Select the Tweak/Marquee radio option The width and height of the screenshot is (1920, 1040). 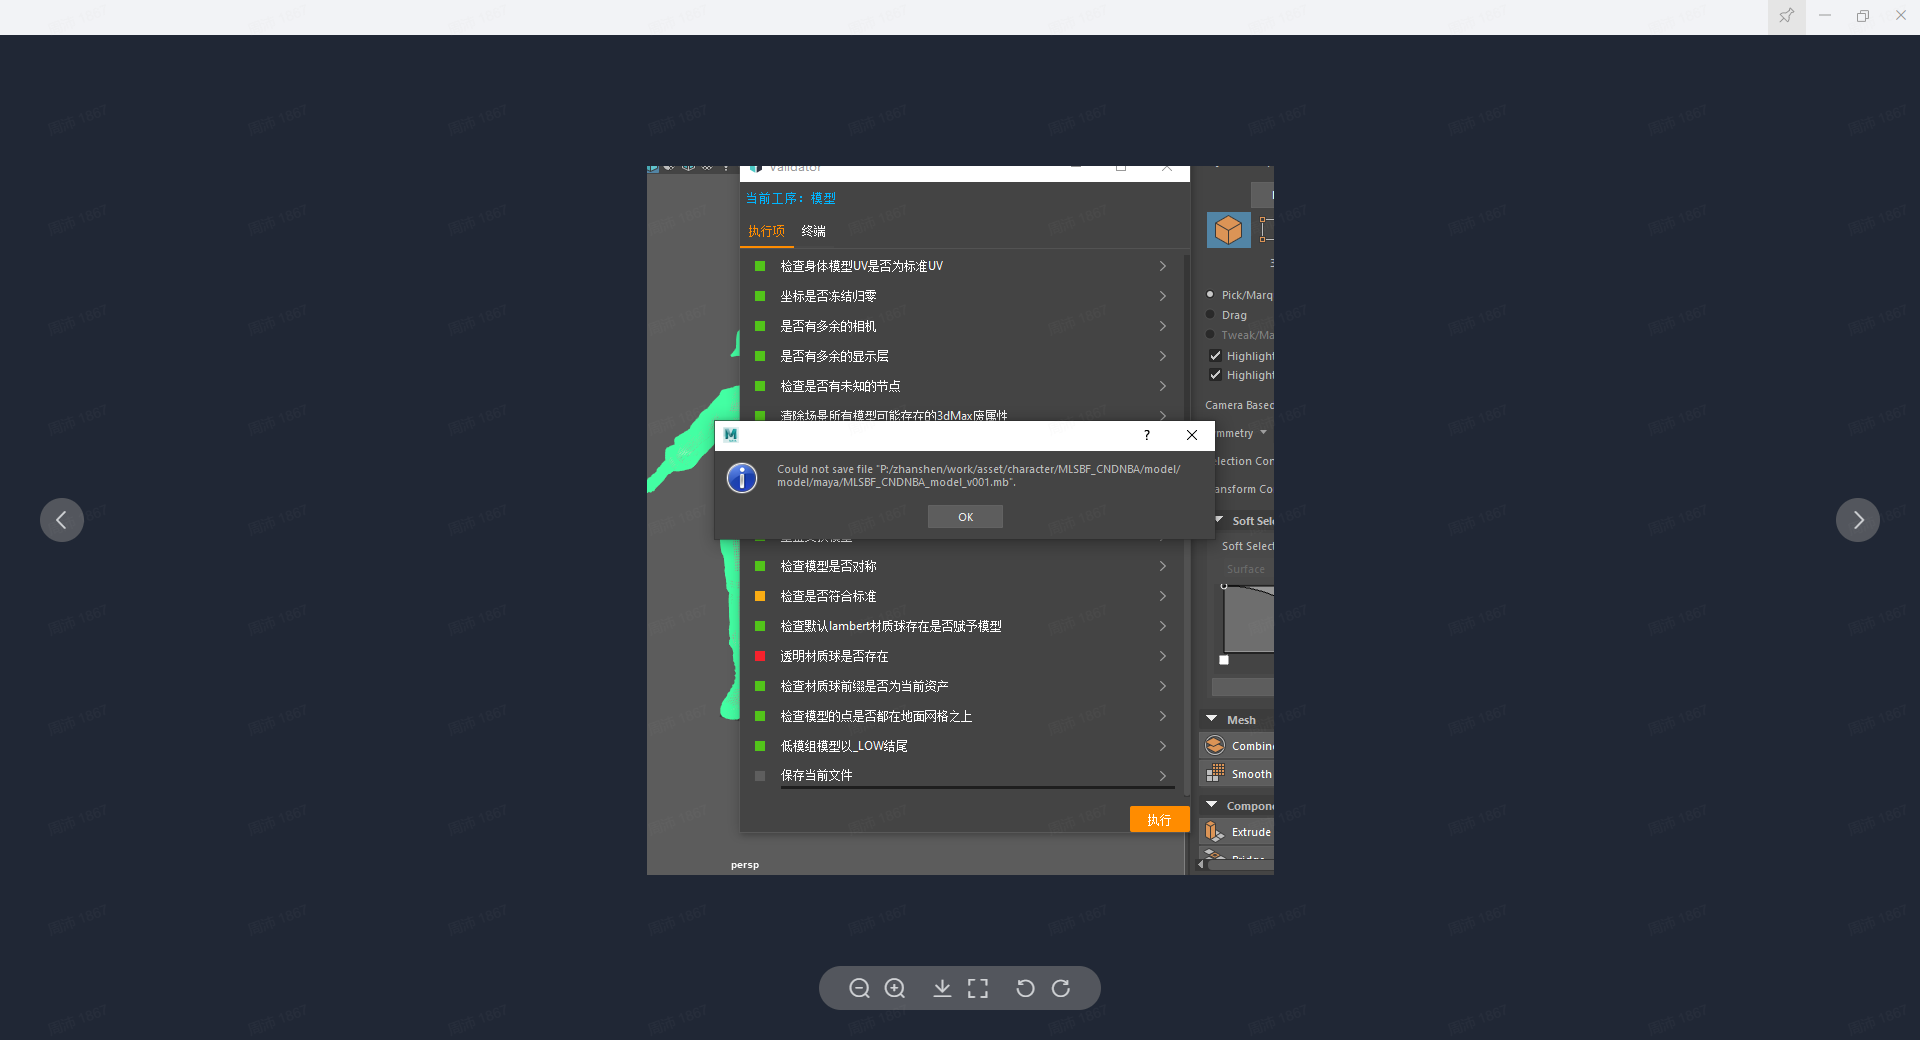click(1210, 334)
